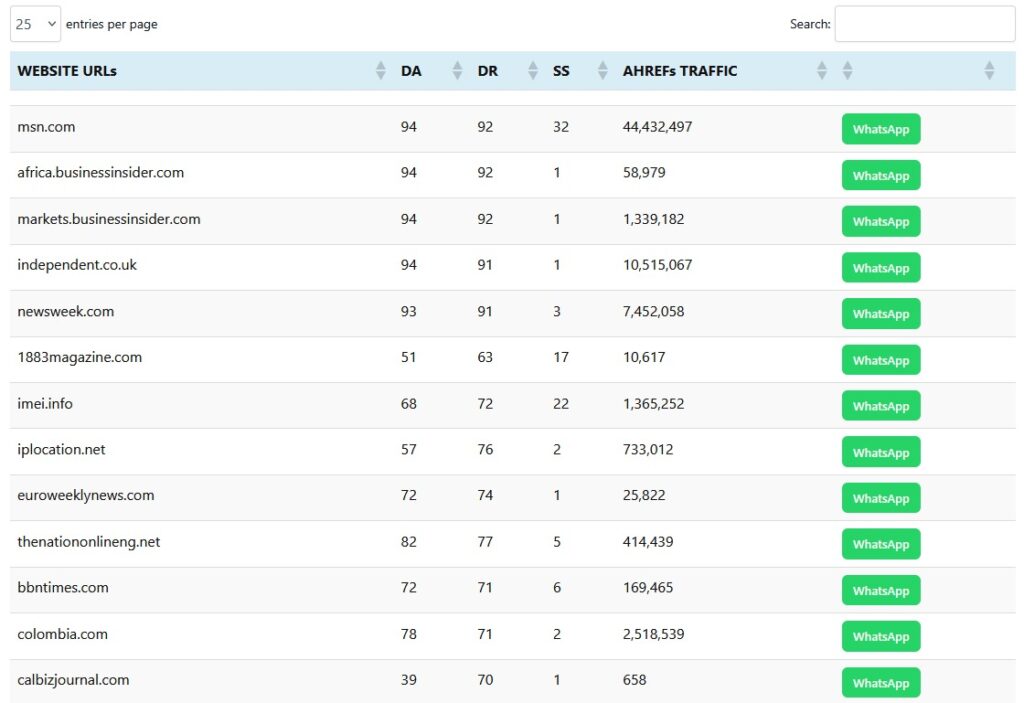Screen dimensions: 1024x703
Task: Open the entries per page dropdown
Action: pyautogui.click(x=36, y=24)
